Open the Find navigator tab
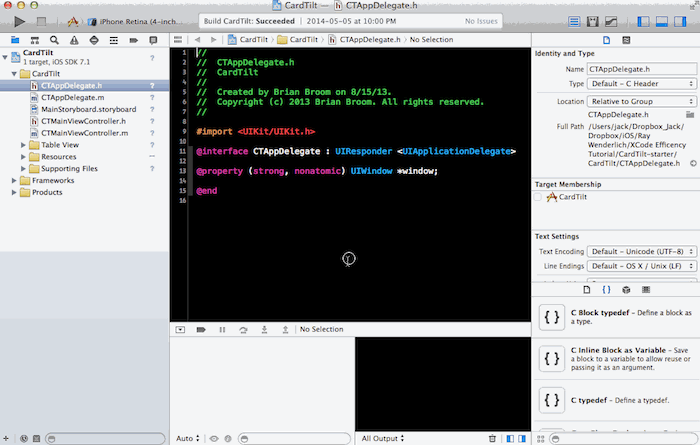700x445 pixels. point(54,40)
